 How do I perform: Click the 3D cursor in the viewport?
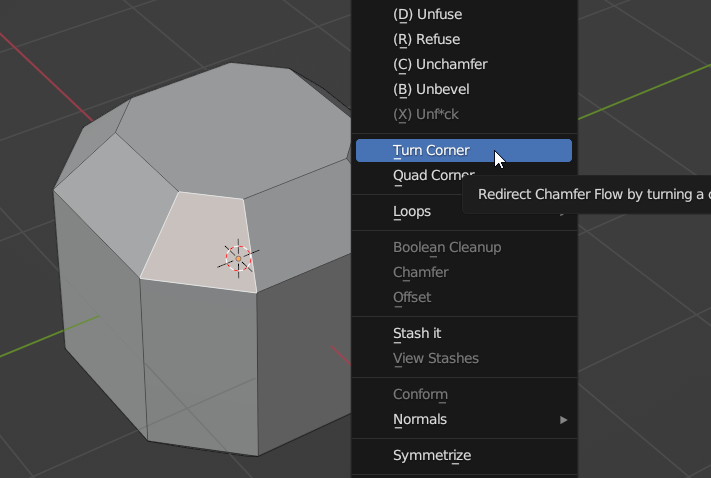[x=238, y=257]
